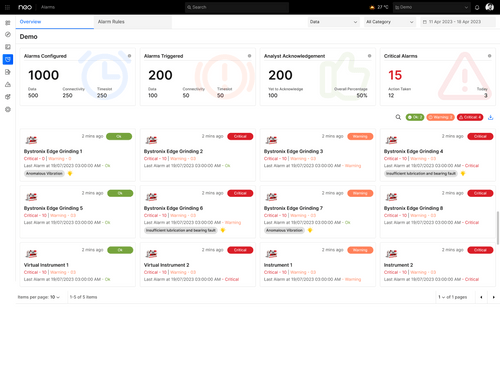Click Warning badge on Instrument 1 card

[360, 250]
